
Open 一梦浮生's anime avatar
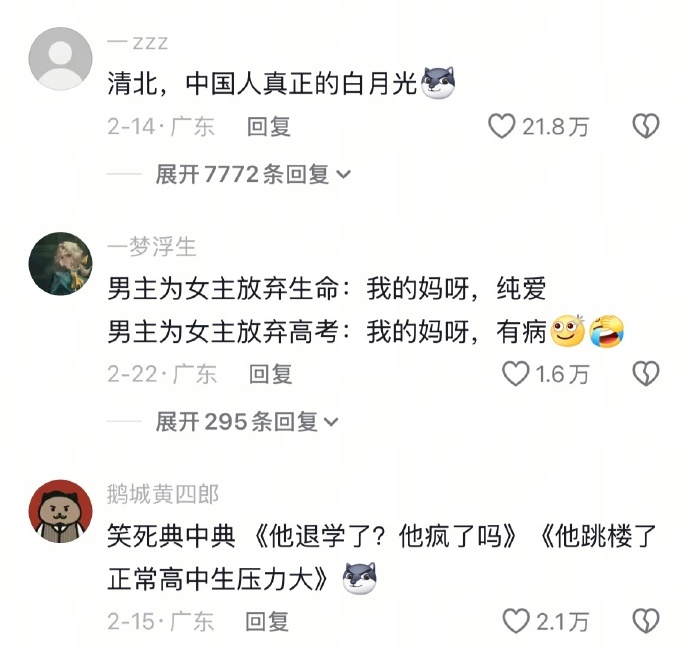[60, 264]
